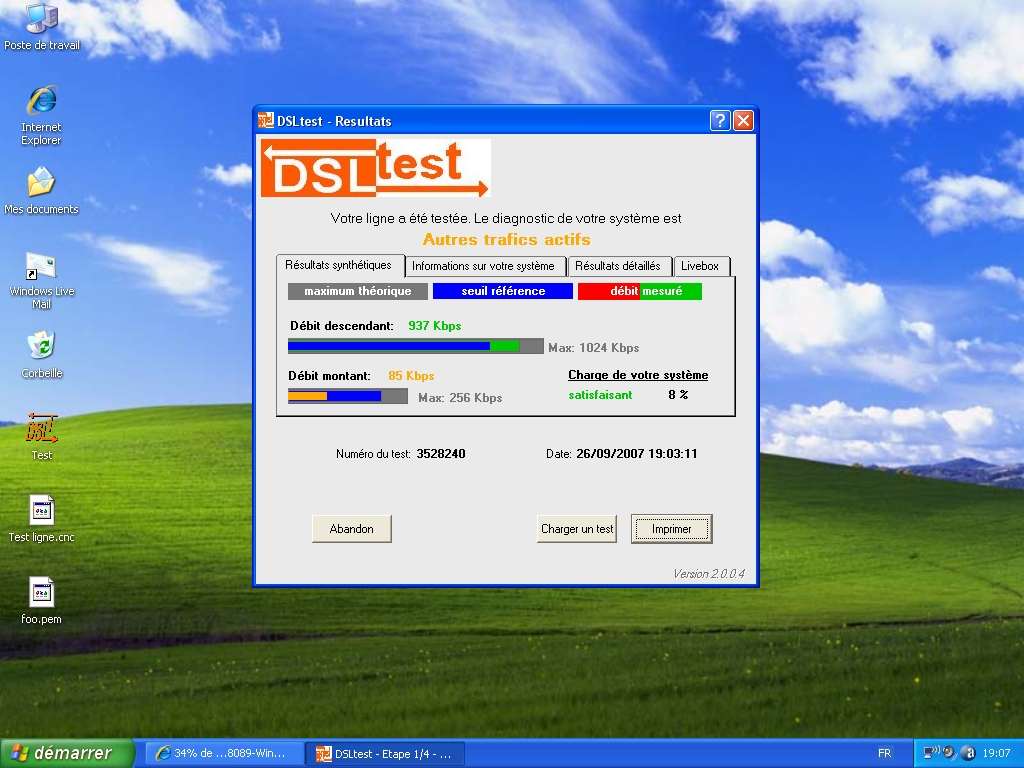Open the Mes documents folder icon
The width and height of the screenshot is (1024, 768).
41,183
